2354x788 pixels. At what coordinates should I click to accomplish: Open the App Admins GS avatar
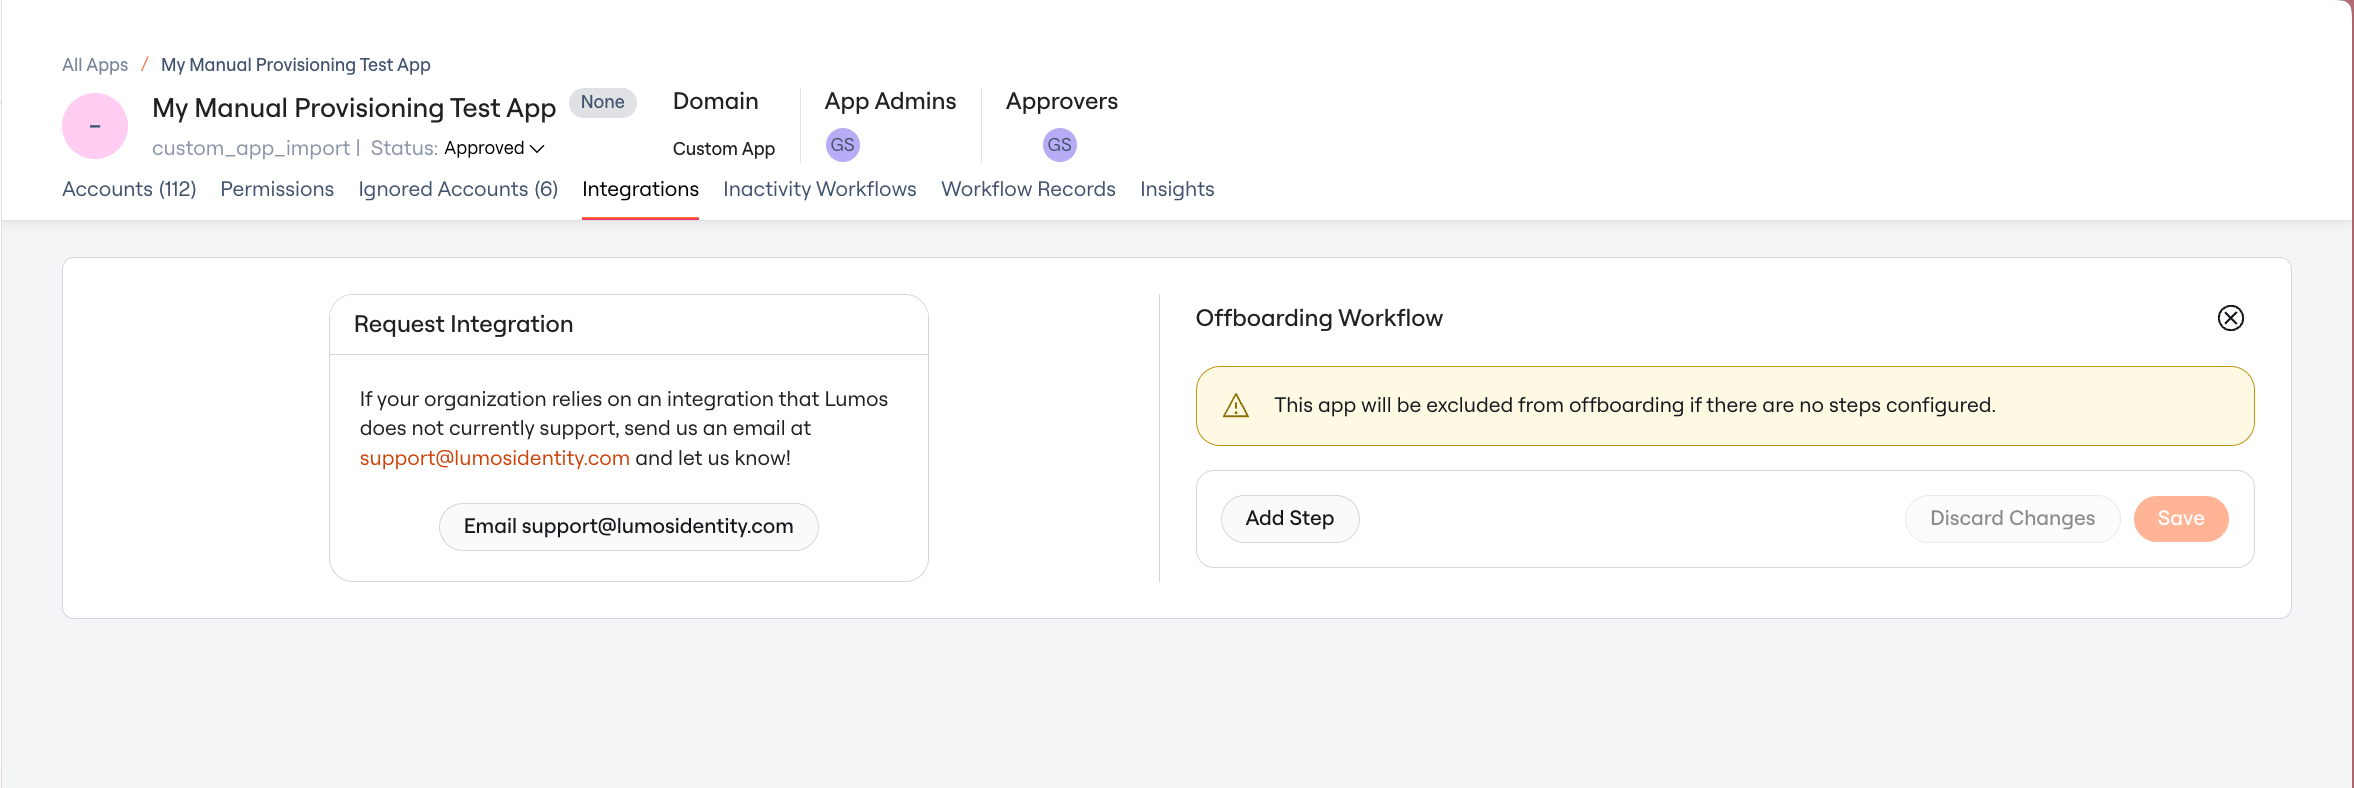[843, 145]
